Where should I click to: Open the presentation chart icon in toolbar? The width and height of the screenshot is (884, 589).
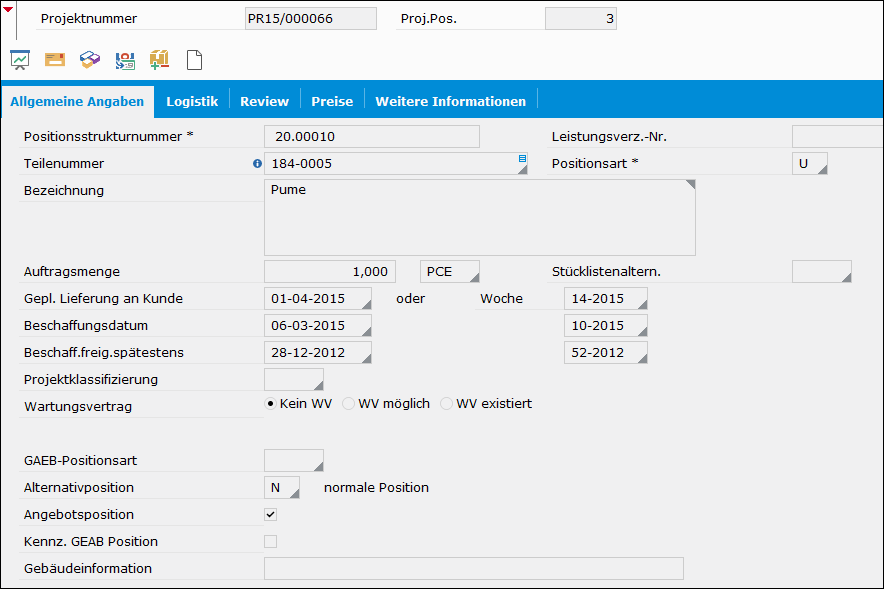pyautogui.click(x=20, y=60)
